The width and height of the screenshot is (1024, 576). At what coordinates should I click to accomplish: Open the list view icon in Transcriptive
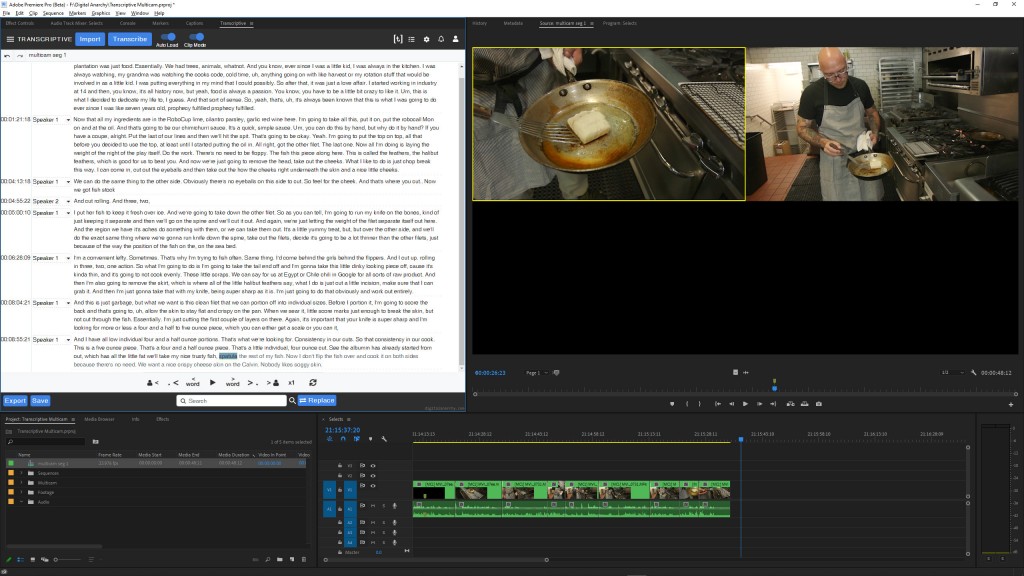coord(411,39)
